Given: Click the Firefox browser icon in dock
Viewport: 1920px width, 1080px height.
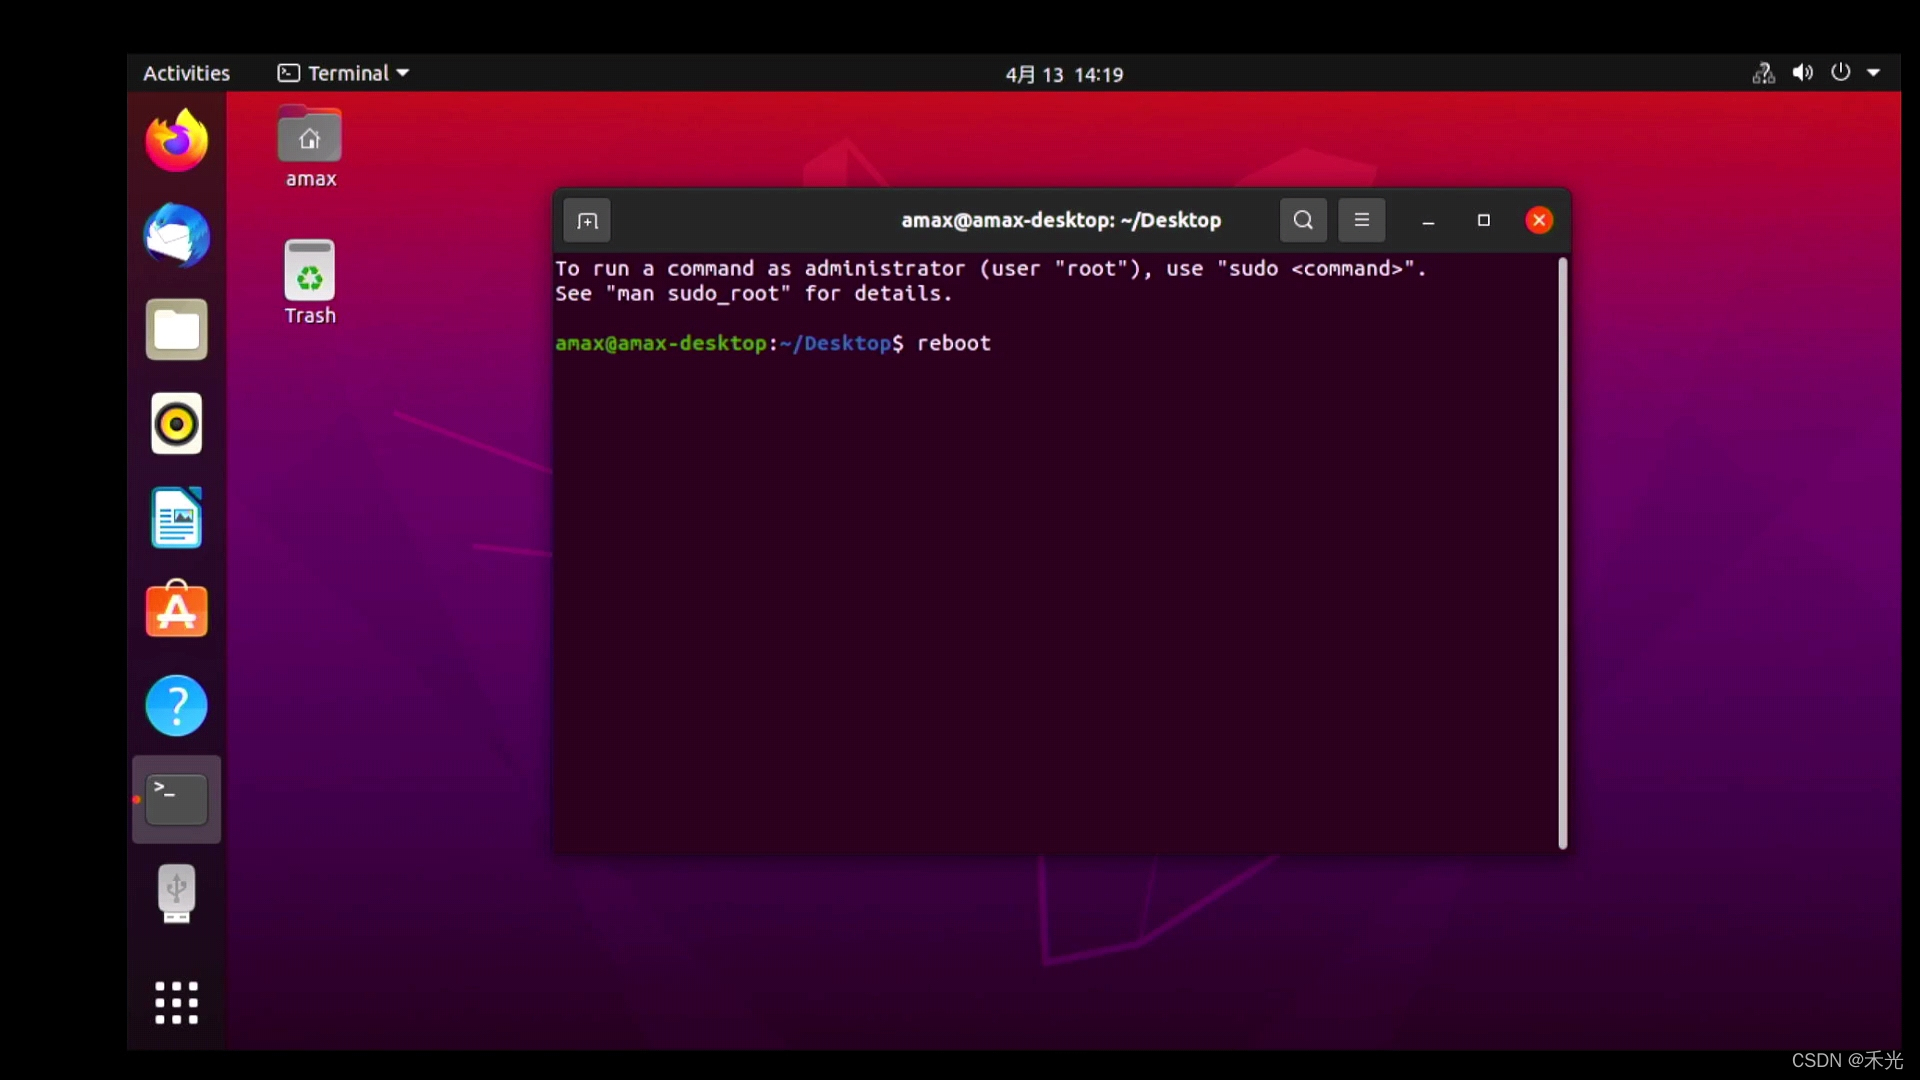Looking at the screenshot, I should (177, 140).
